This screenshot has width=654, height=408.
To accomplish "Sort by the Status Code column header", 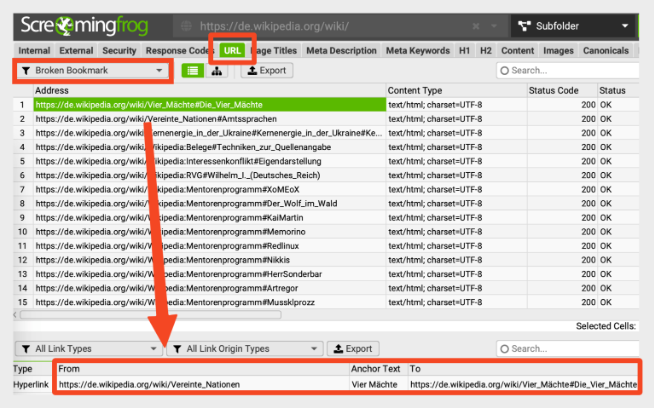I will (562, 91).
